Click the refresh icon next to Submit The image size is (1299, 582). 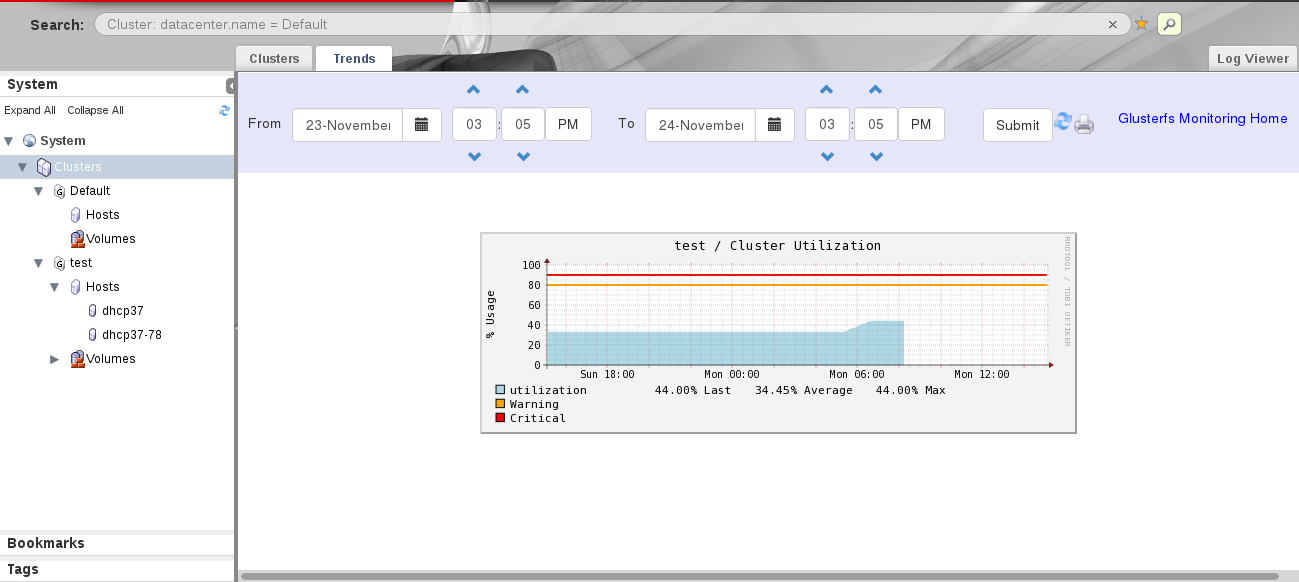click(x=1064, y=123)
